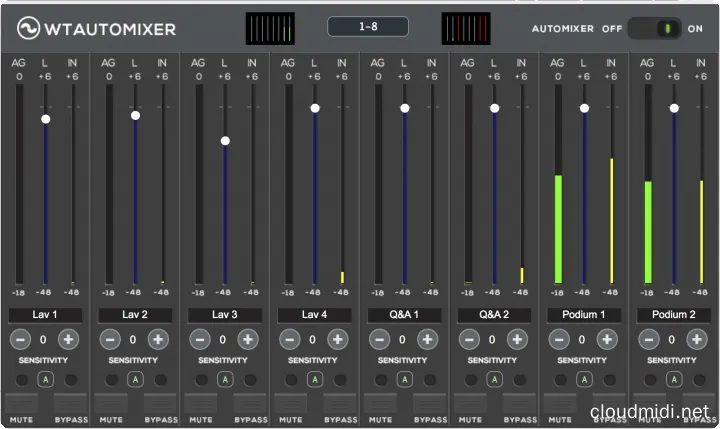Click the red channel overview meter thumbnail

pos(466,28)
